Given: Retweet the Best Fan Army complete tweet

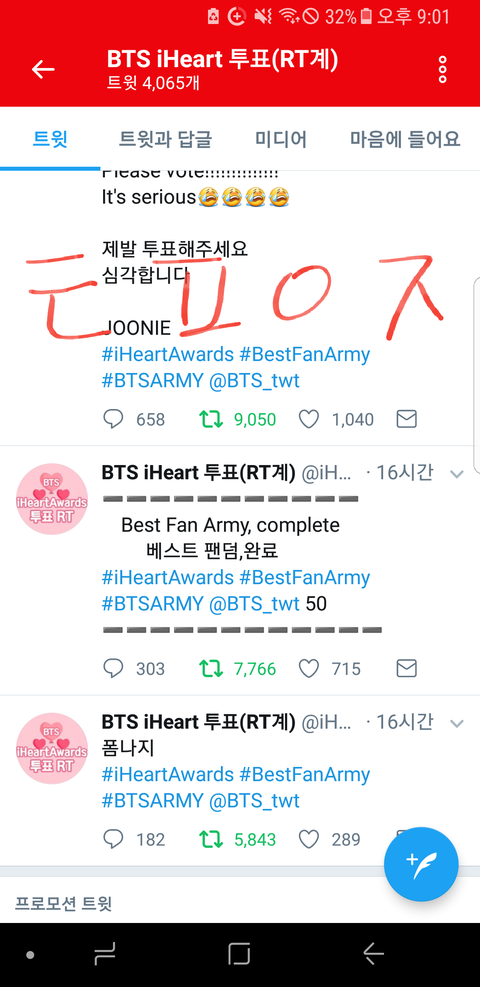Looking at the screenshot, I should point(211,668).
